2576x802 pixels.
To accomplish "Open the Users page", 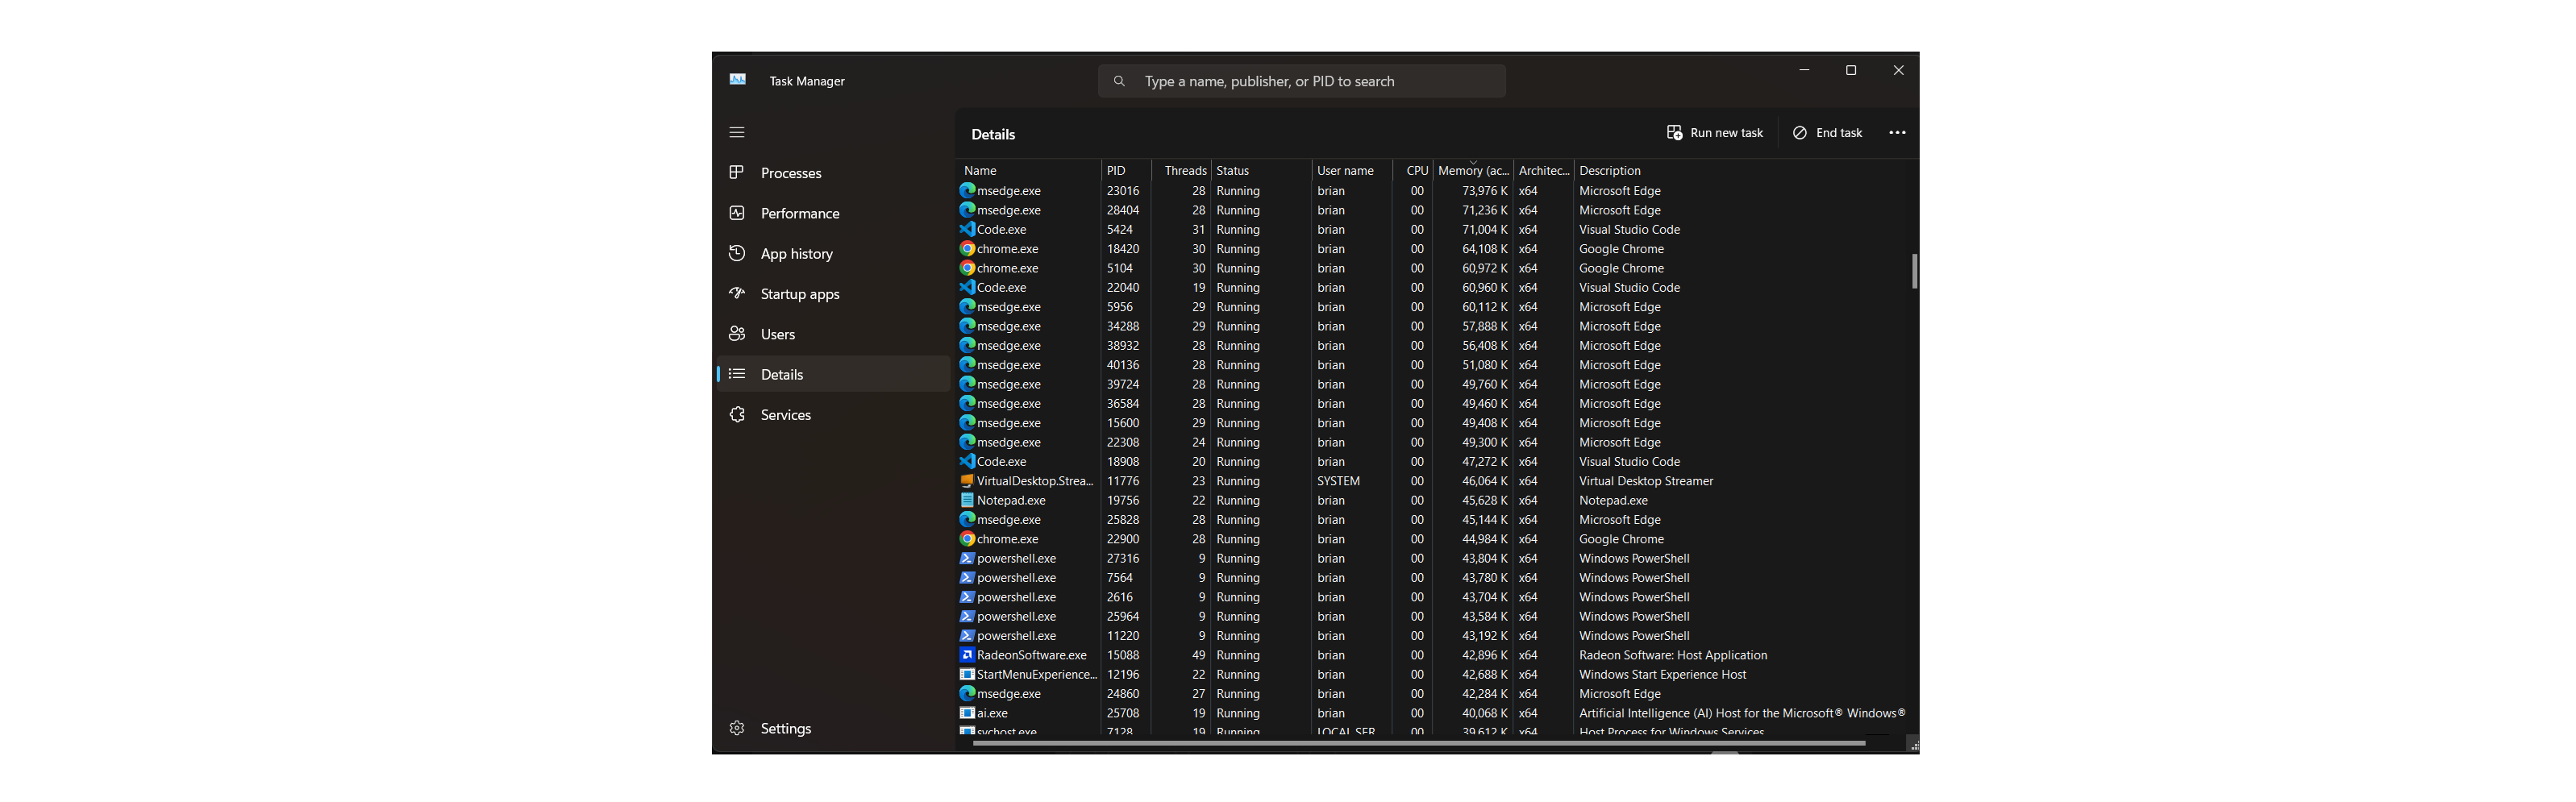I will [833, 334].
